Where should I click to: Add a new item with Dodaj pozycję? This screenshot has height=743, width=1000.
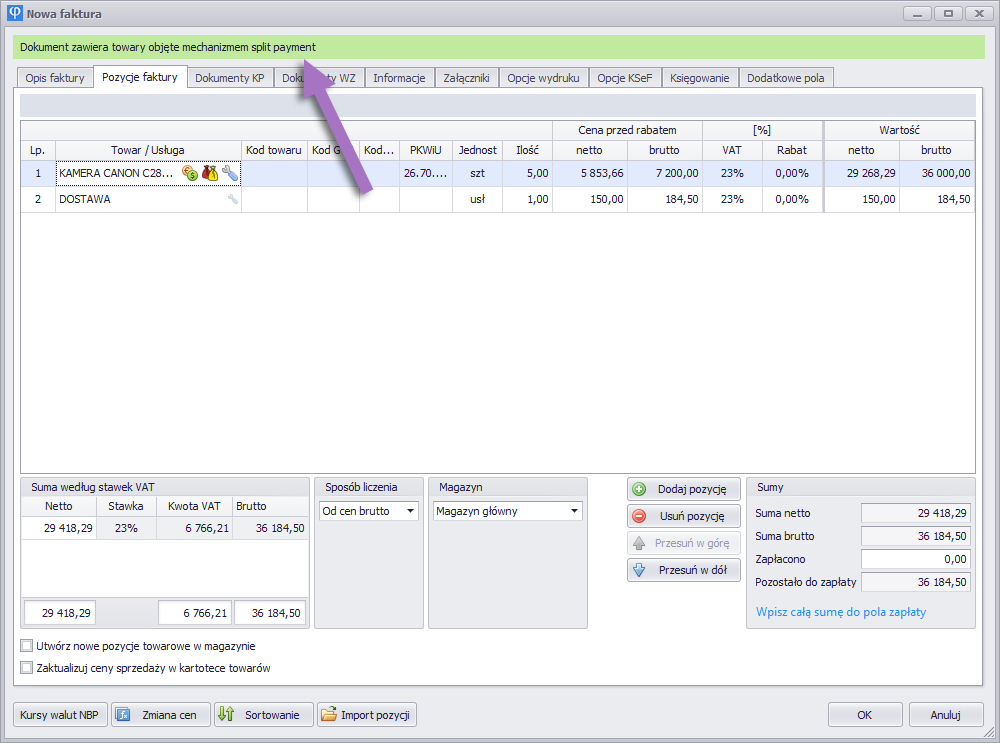684,489
